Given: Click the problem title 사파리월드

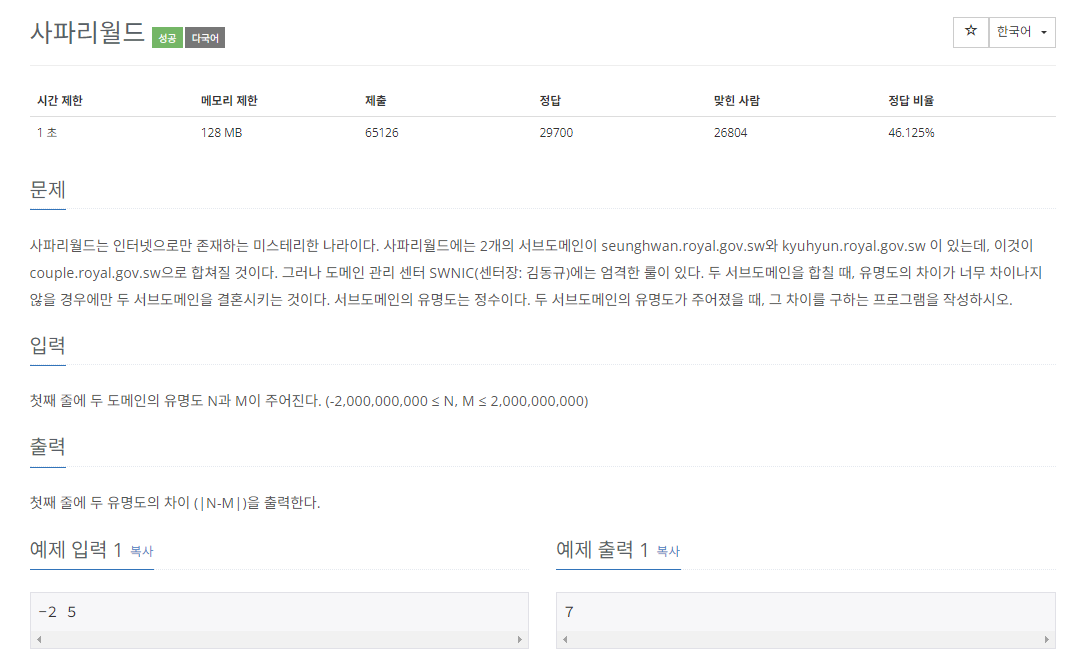Looking at the screenshot, I should [x=87, y=32].
